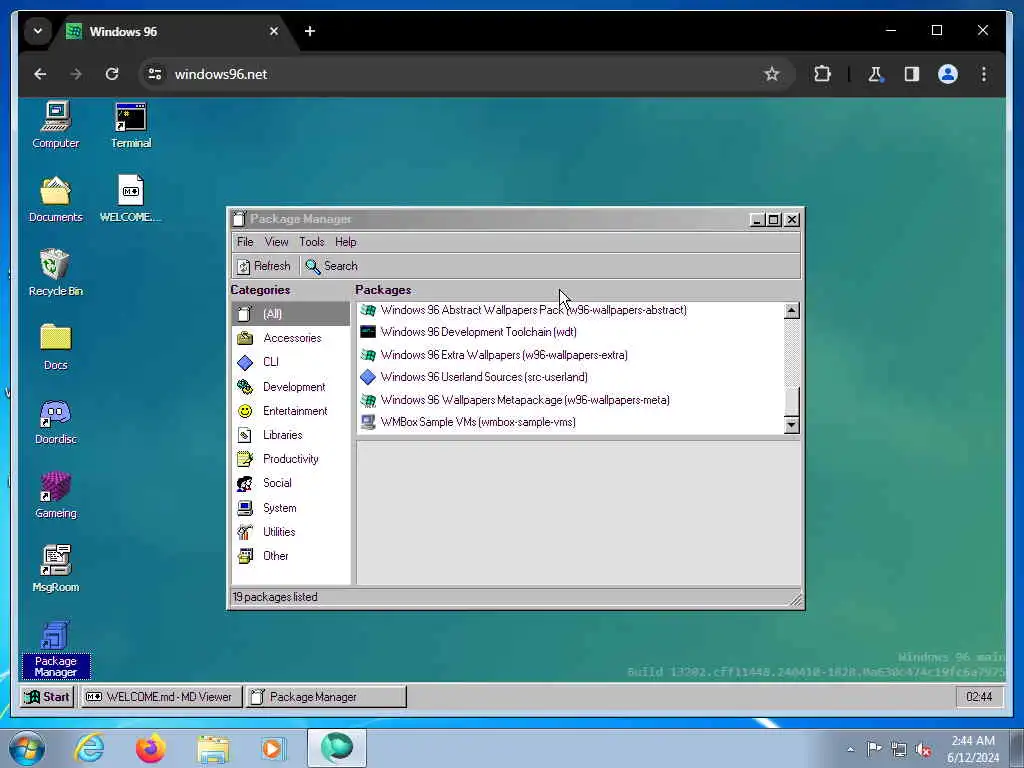Launch Firefox from the taskbar
The width and height of the screenshot is (1024, 768).
[150, 748]
